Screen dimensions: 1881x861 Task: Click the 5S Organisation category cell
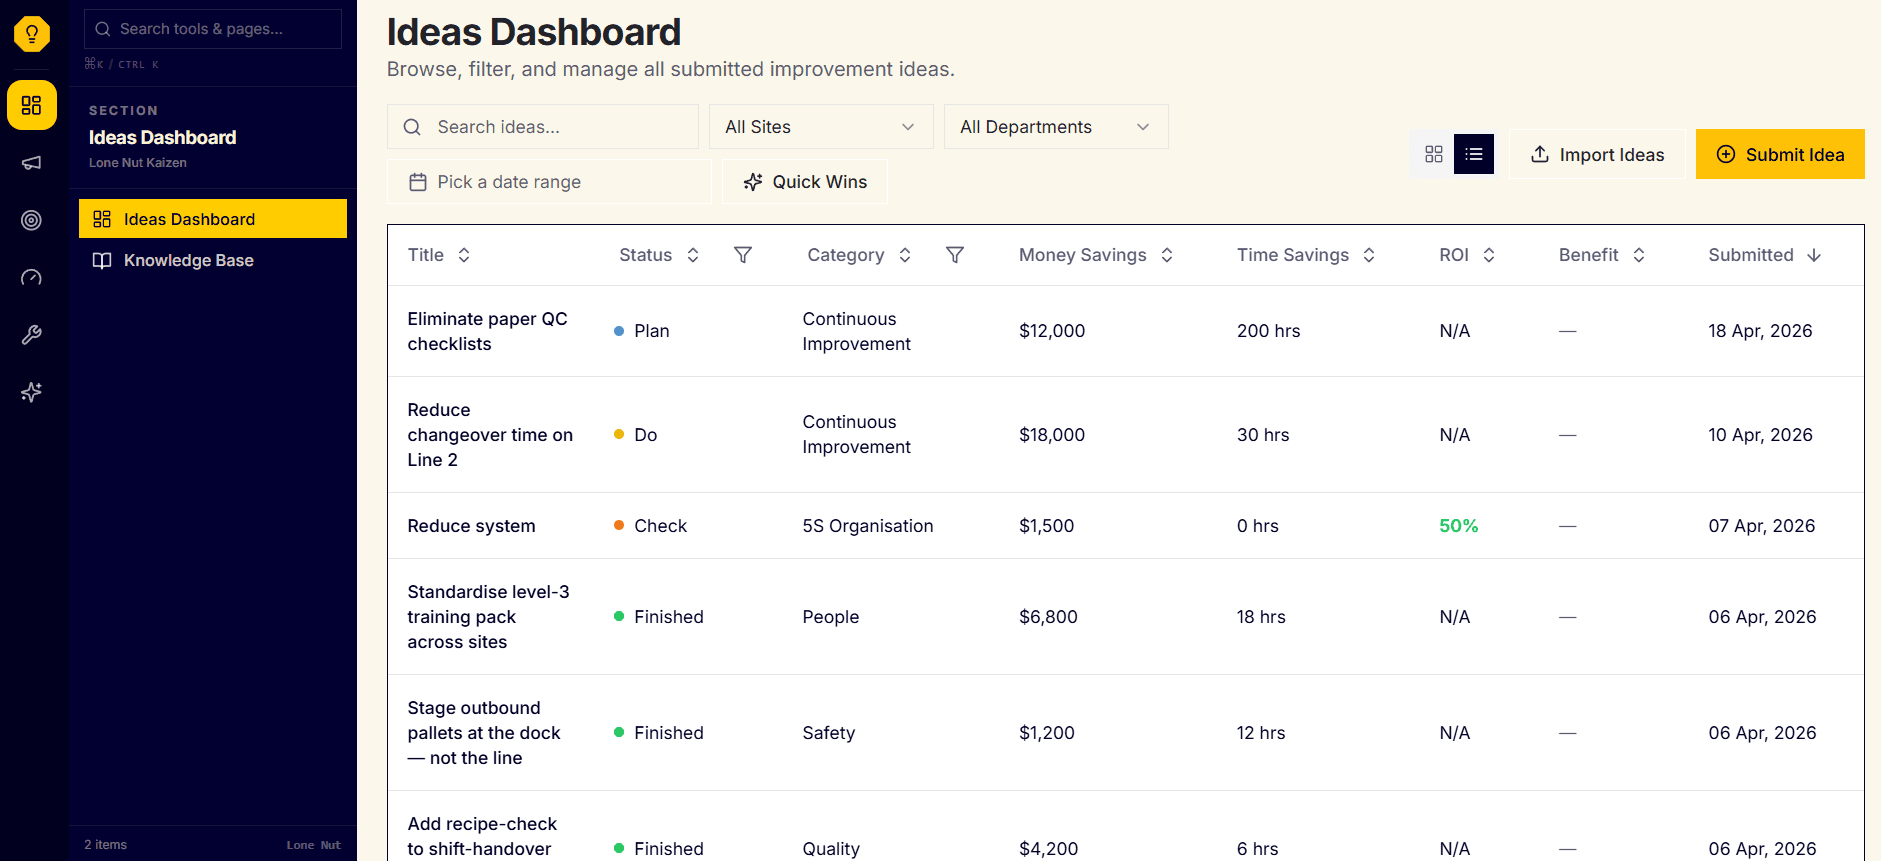(868, 526)
